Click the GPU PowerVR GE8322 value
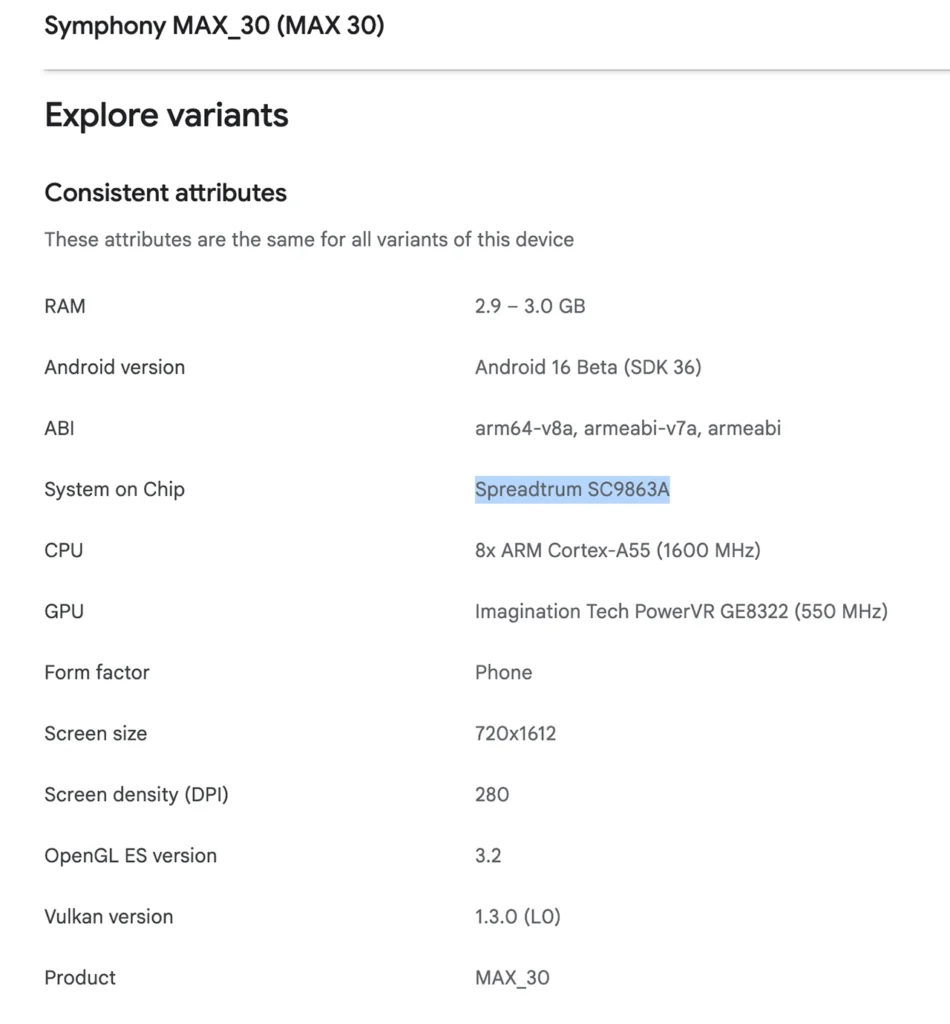950x1024 pixels. [x=681, y=611]
